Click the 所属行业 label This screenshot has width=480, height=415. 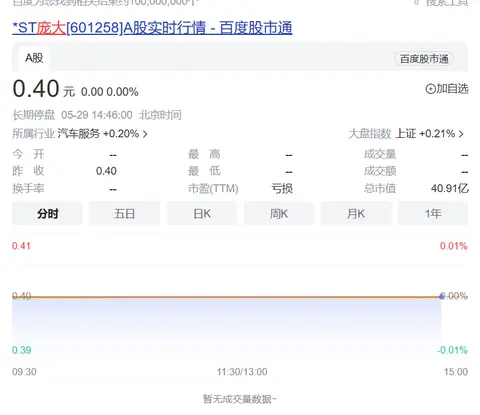click(33, 134)
